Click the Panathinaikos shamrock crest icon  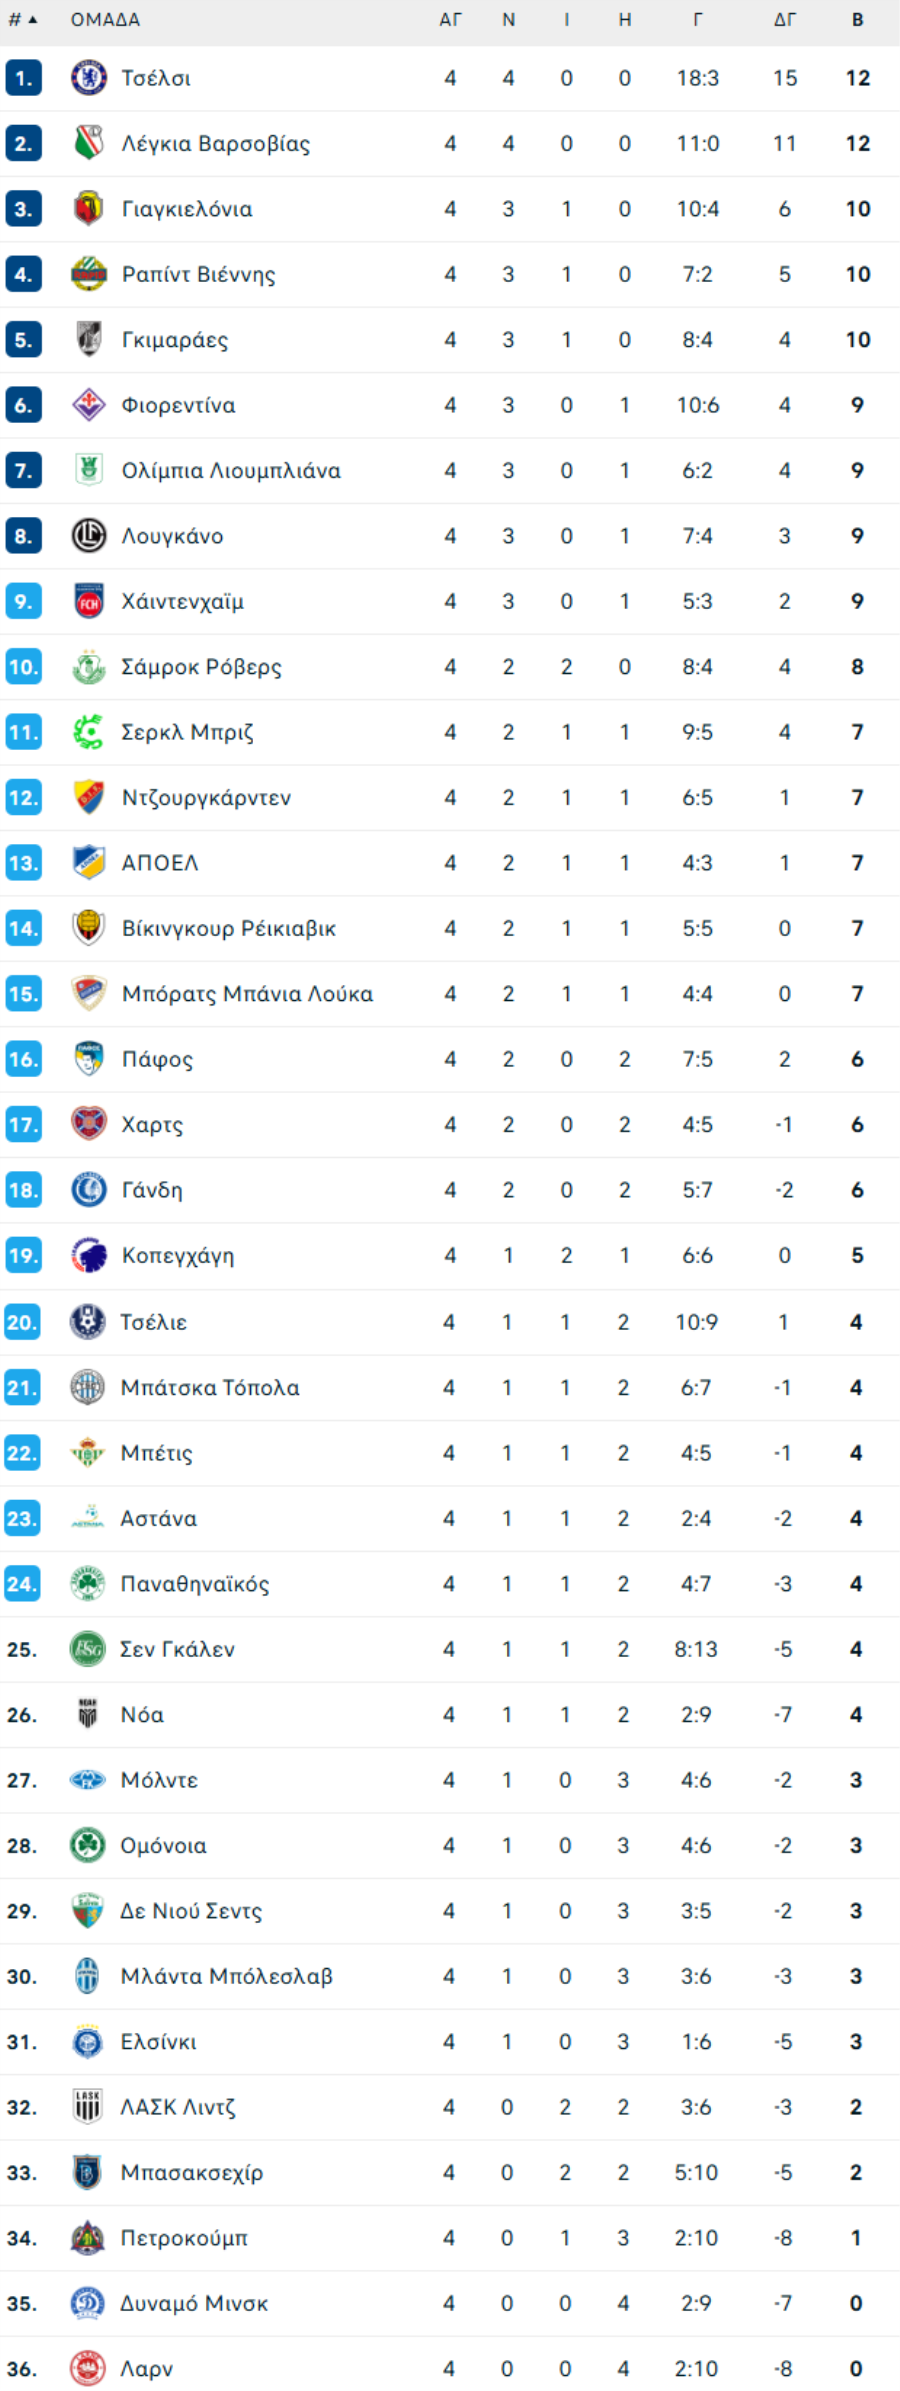(88, 1584)
